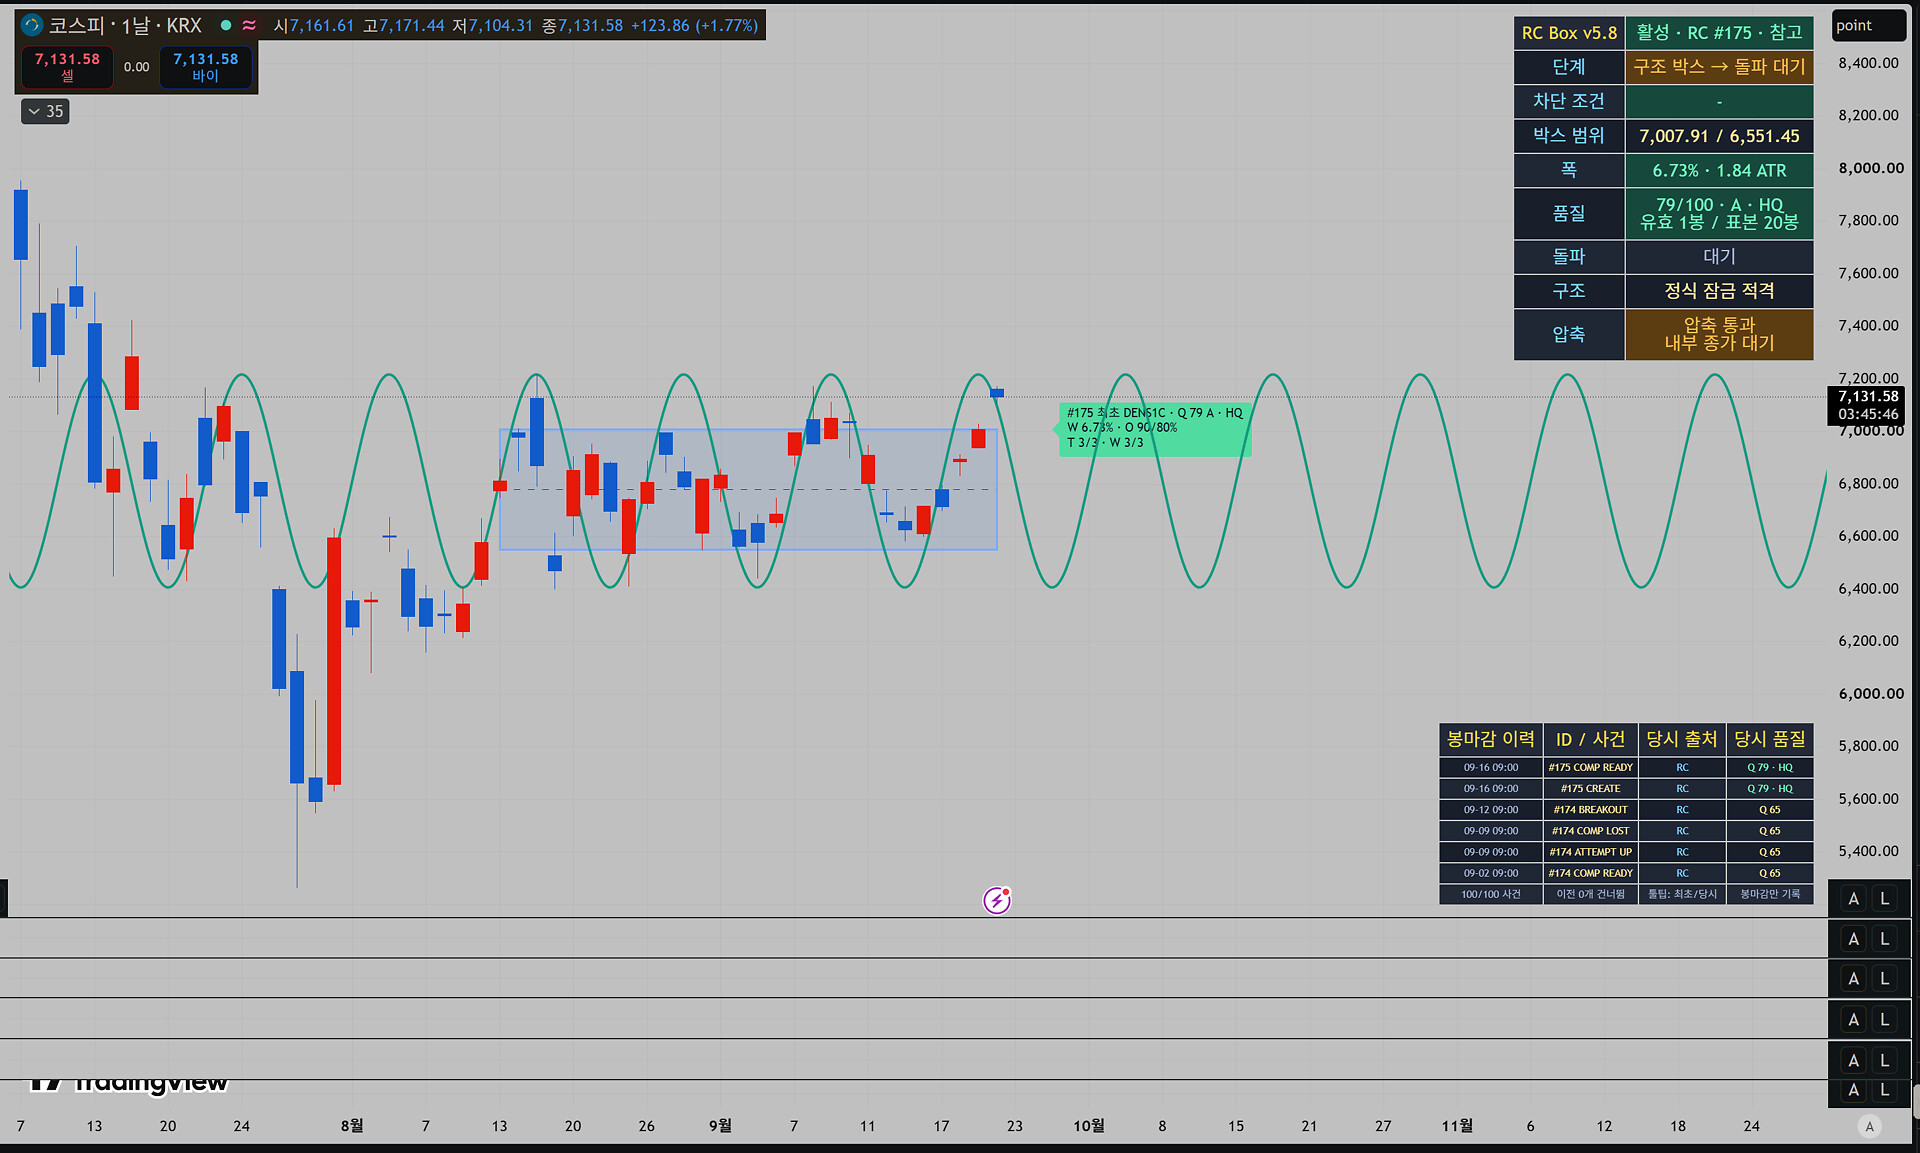Open symbol search via 코스피 name

(77, 25)
